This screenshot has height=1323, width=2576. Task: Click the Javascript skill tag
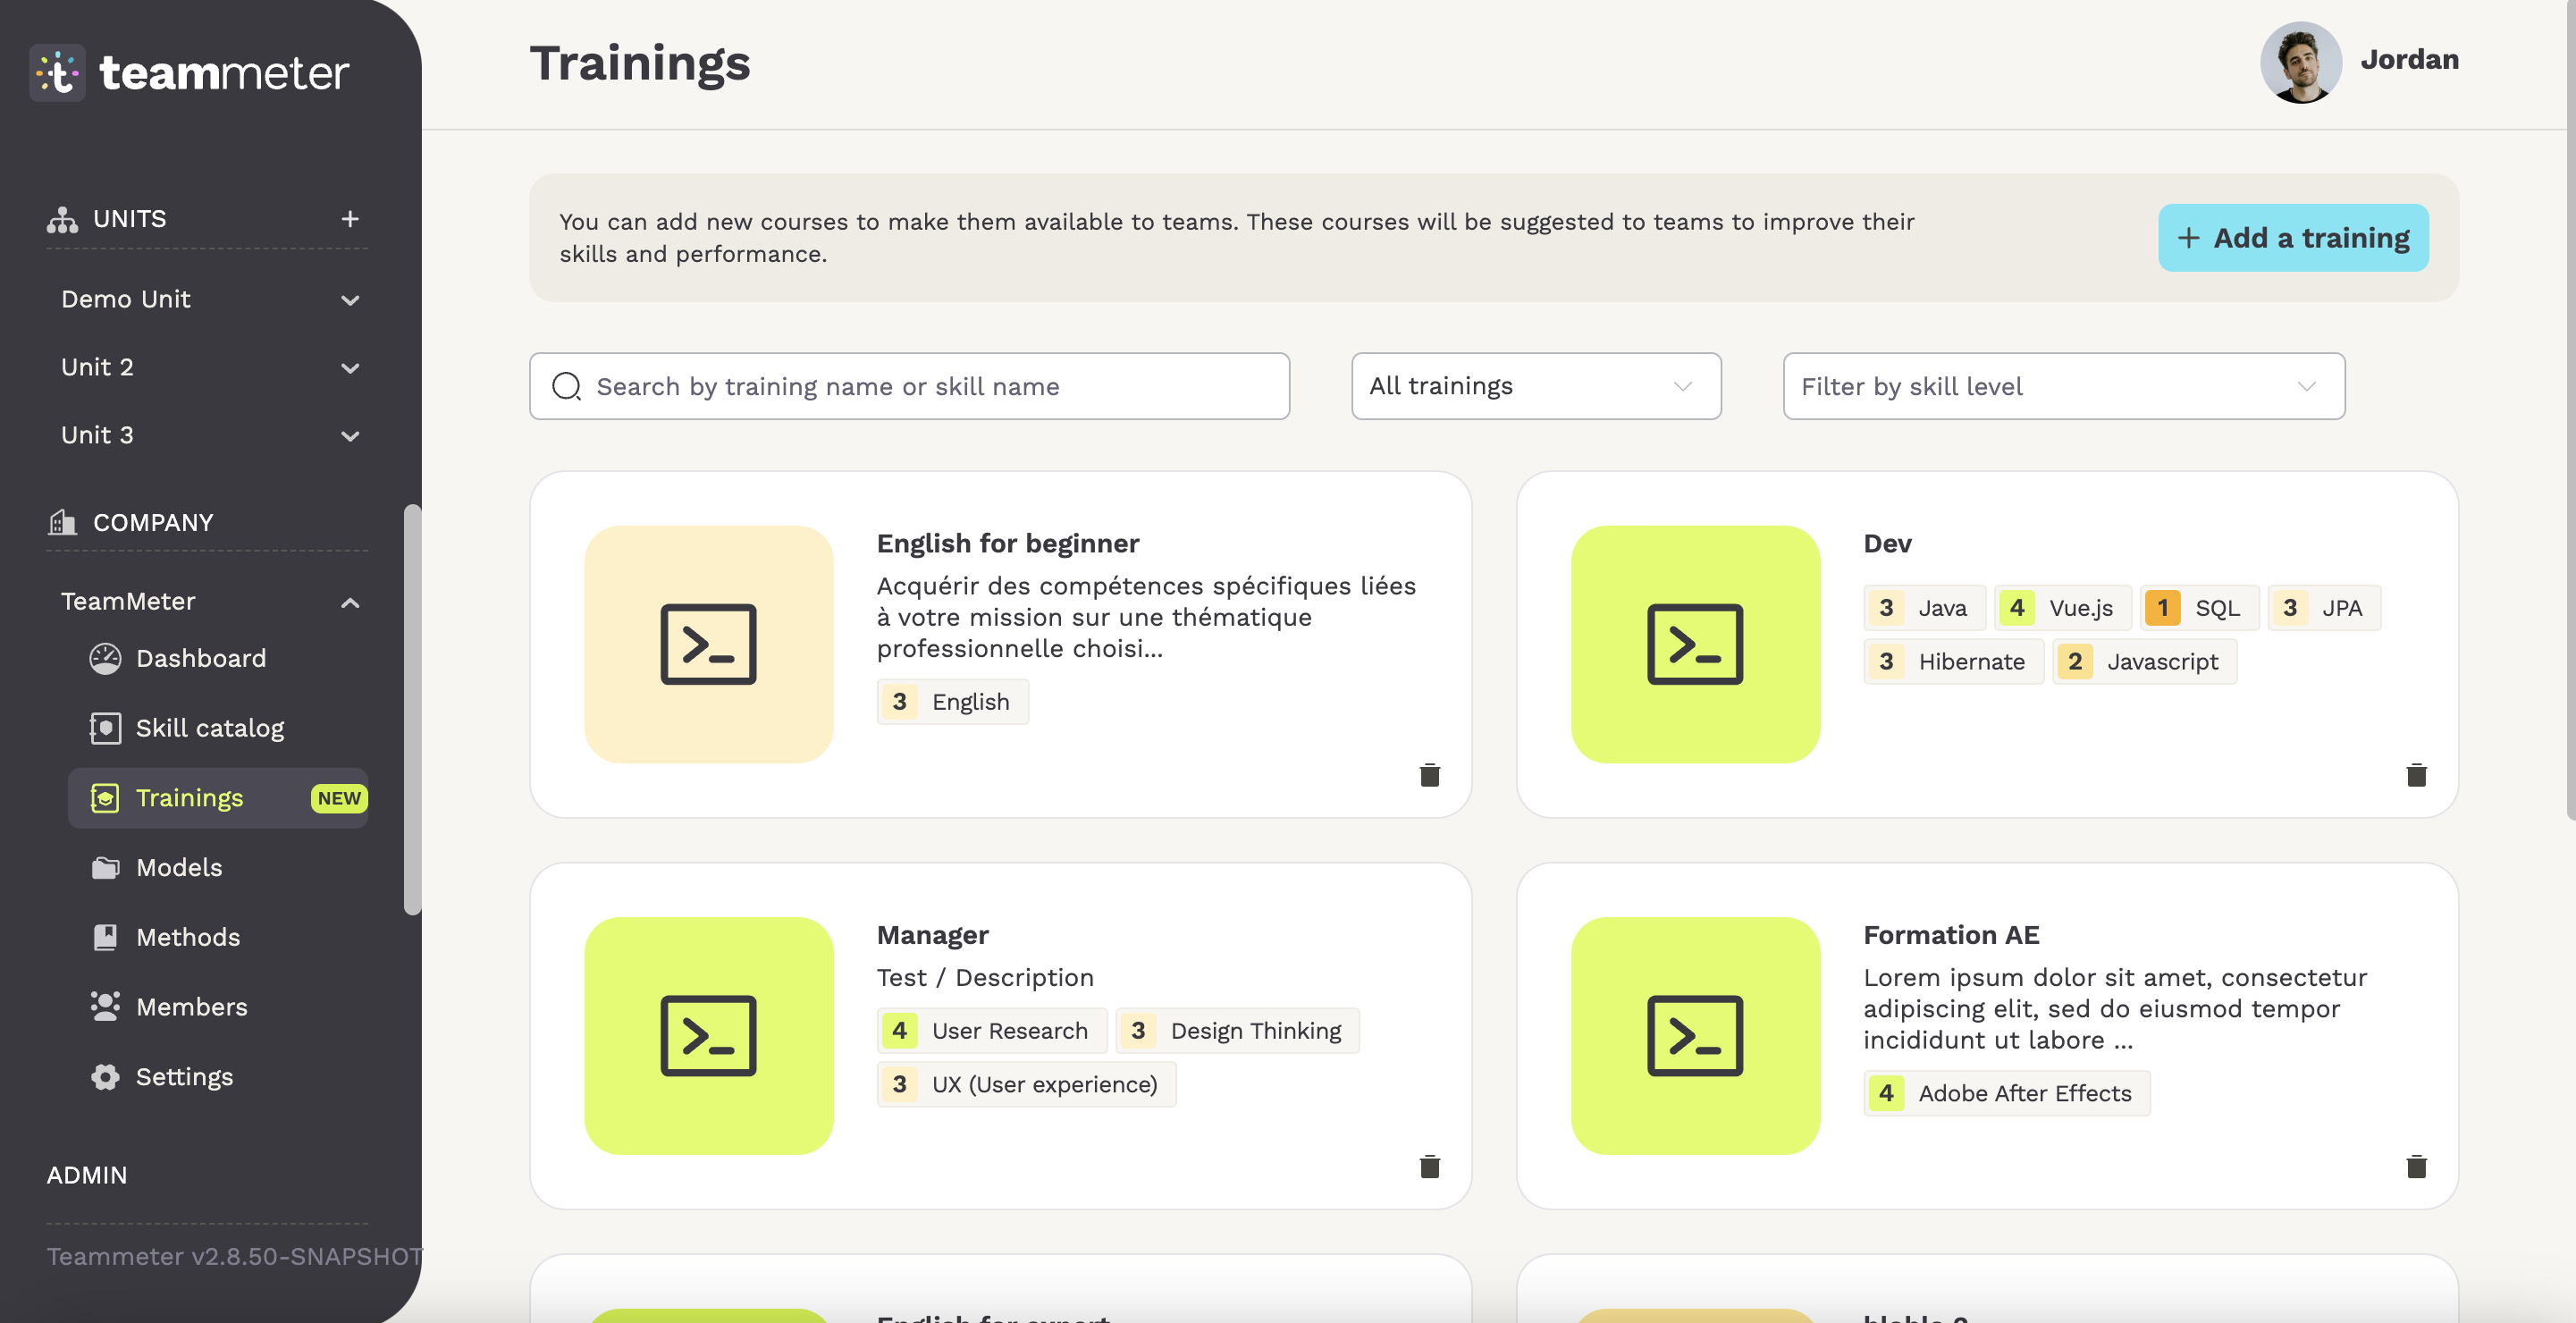(2144, 662)
